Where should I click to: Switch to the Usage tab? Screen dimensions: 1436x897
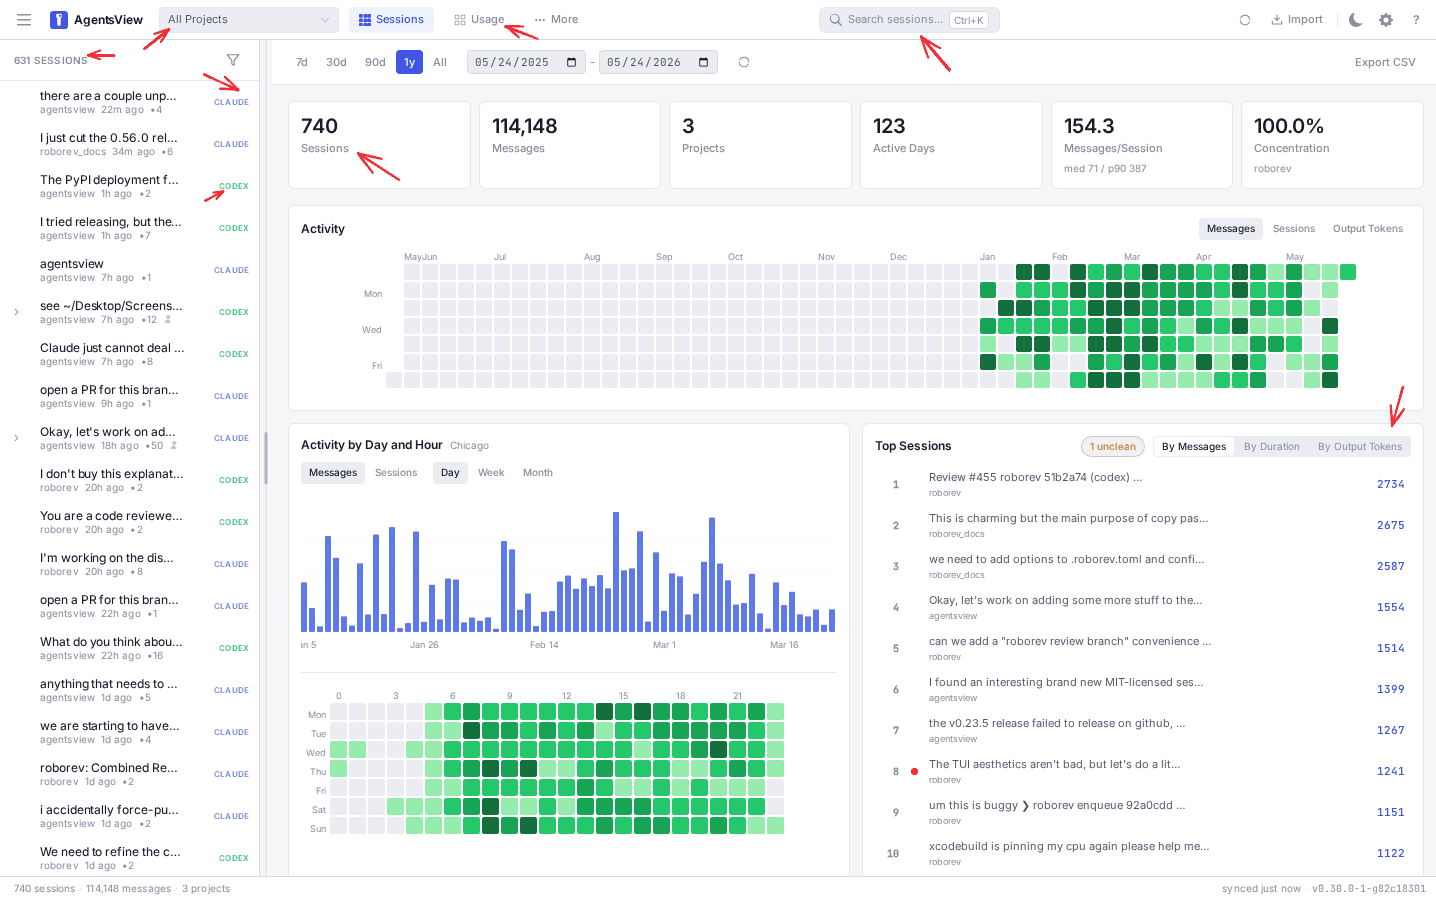479,20
